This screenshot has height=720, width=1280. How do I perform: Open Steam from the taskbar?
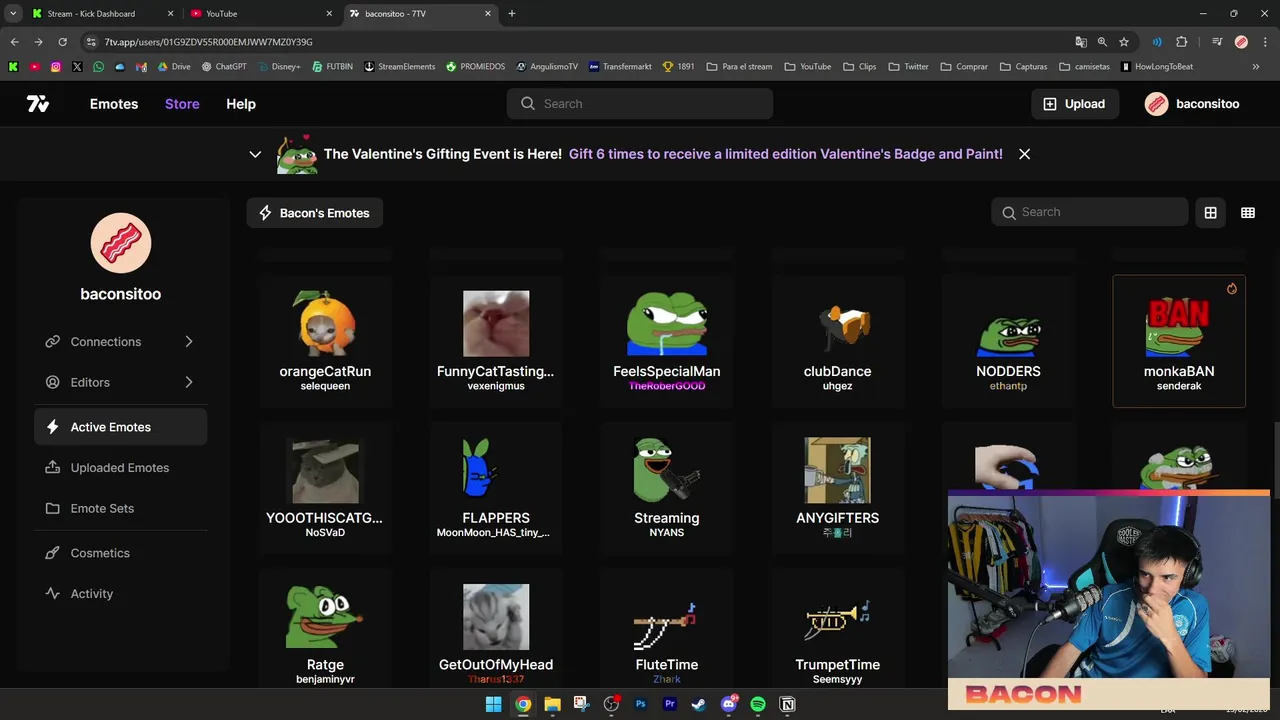pos(699,705)
